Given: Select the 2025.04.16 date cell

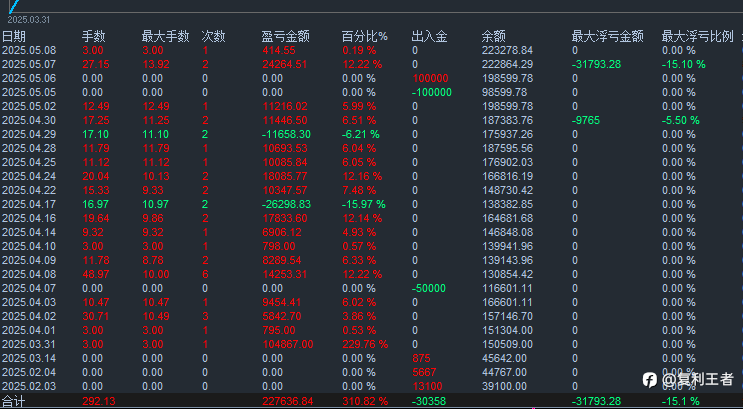Looking at the screenshot, I should click(29, 218).
